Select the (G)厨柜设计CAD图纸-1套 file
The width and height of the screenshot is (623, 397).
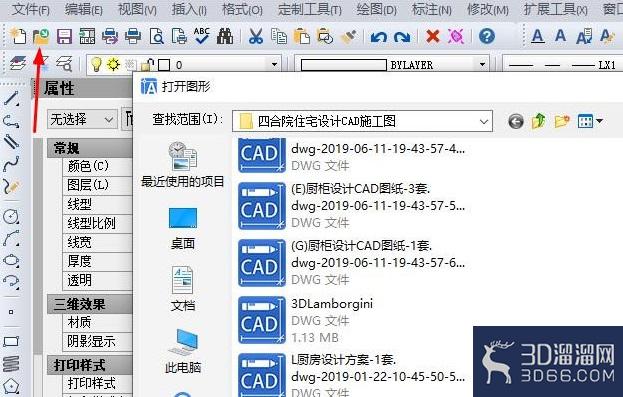click(351, 263)
